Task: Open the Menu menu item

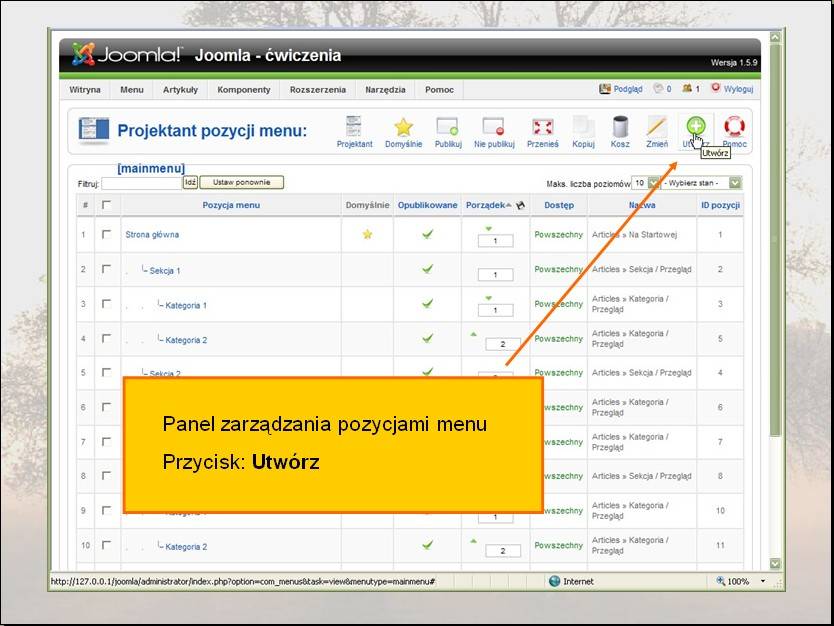Action: pos(131,89)
